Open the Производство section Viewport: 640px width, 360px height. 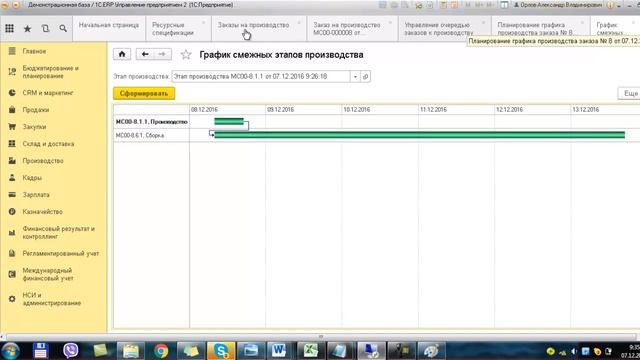coord(43,161)
